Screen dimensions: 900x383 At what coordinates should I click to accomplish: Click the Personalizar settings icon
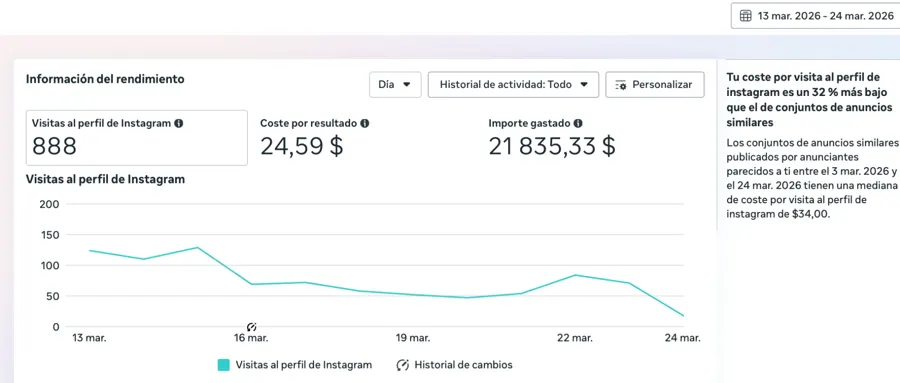click(x=620, y=85)
